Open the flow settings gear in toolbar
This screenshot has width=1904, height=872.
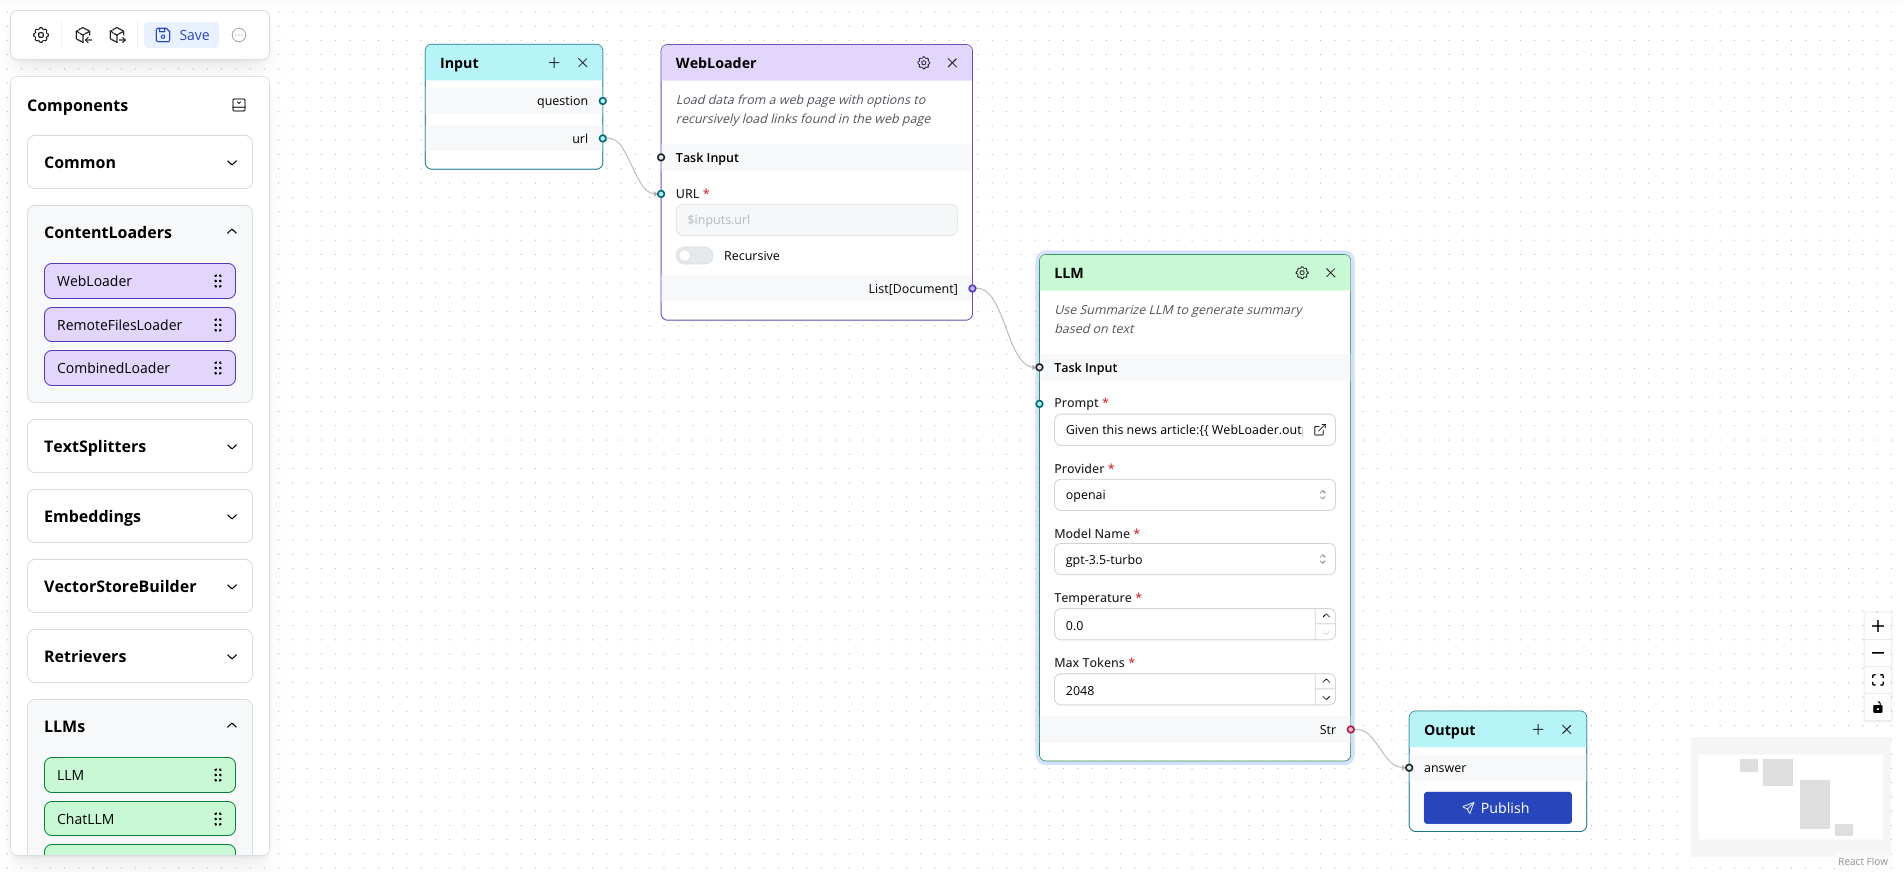[41, 35]
